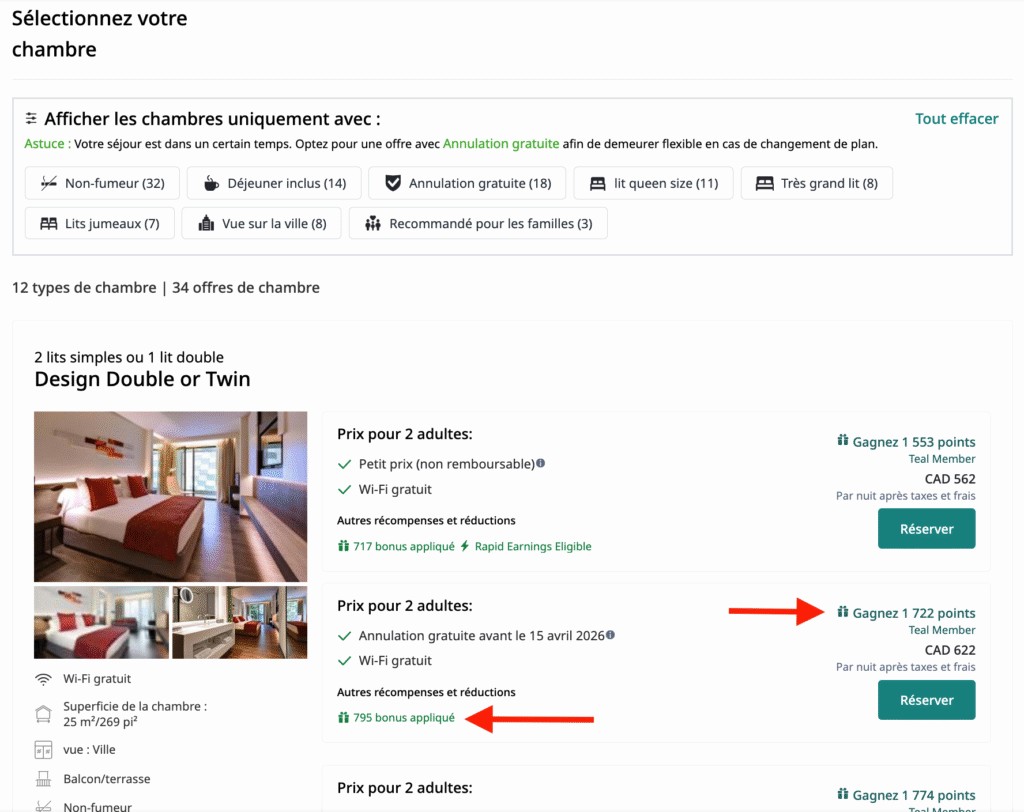Click the balcony icon next to "Balcon/terrasse"

[45, 778]
